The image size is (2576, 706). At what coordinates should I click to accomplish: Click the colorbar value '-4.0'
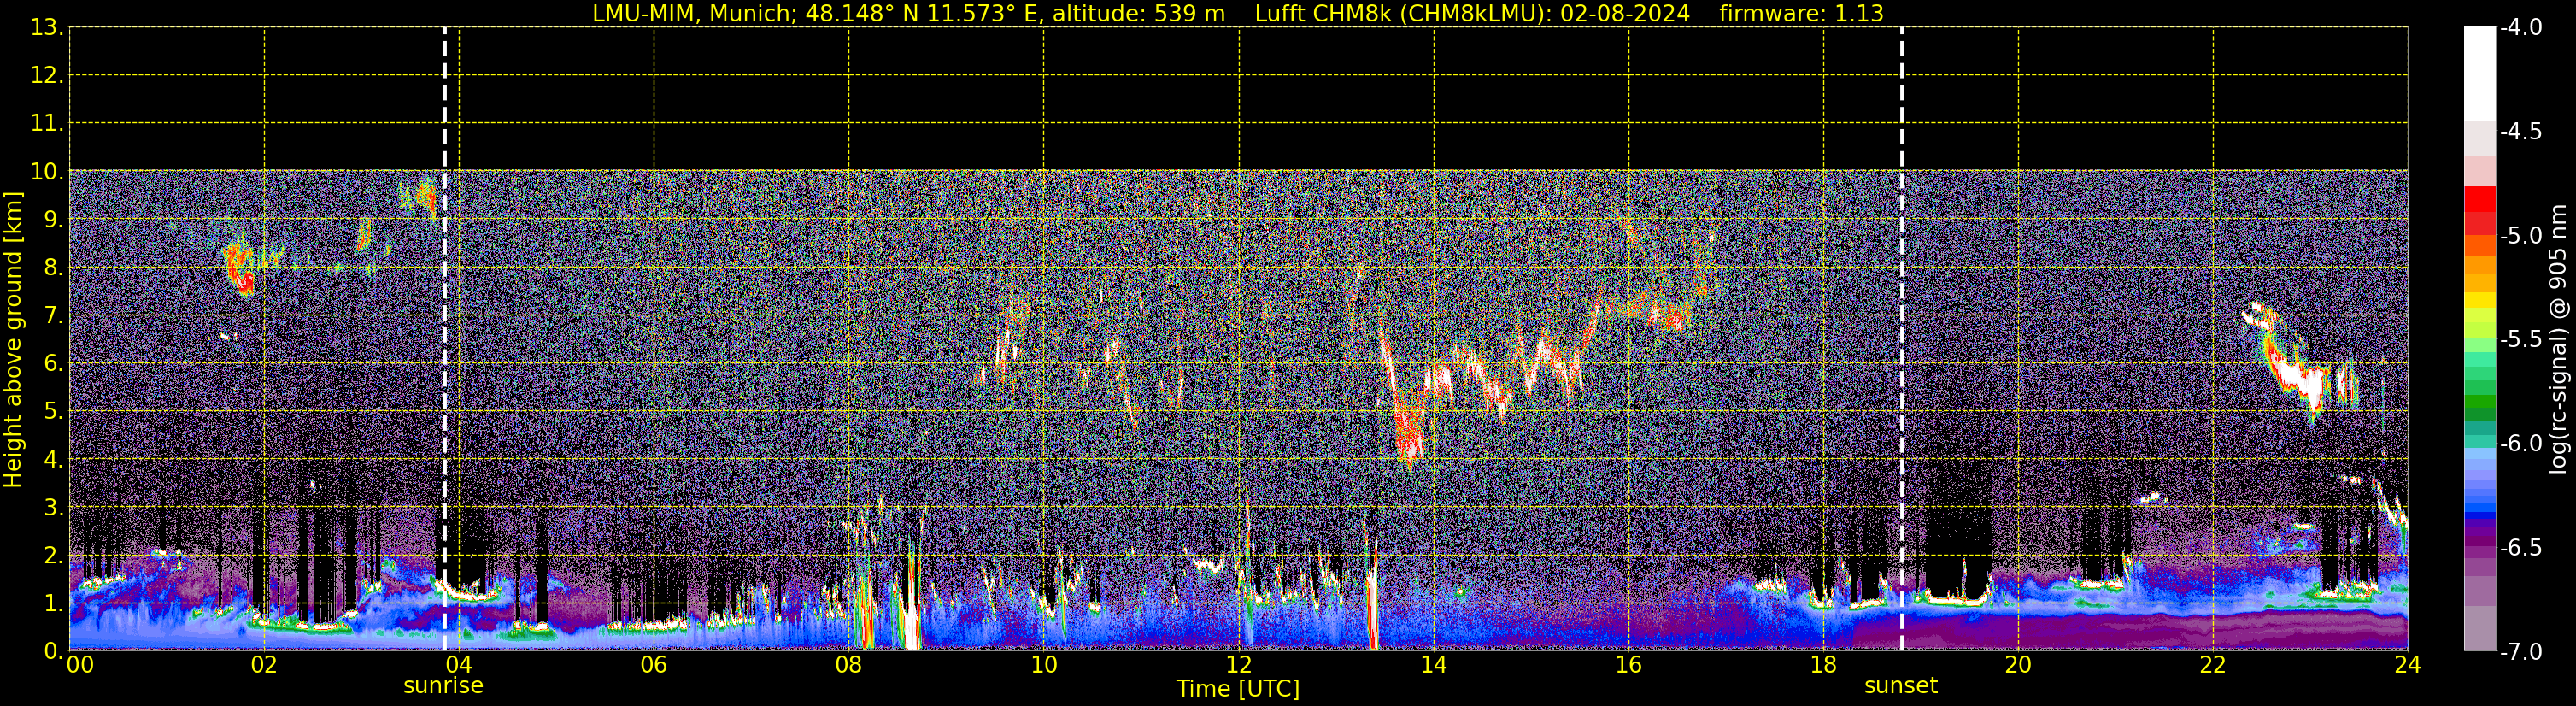click(x=2520, y=28)
